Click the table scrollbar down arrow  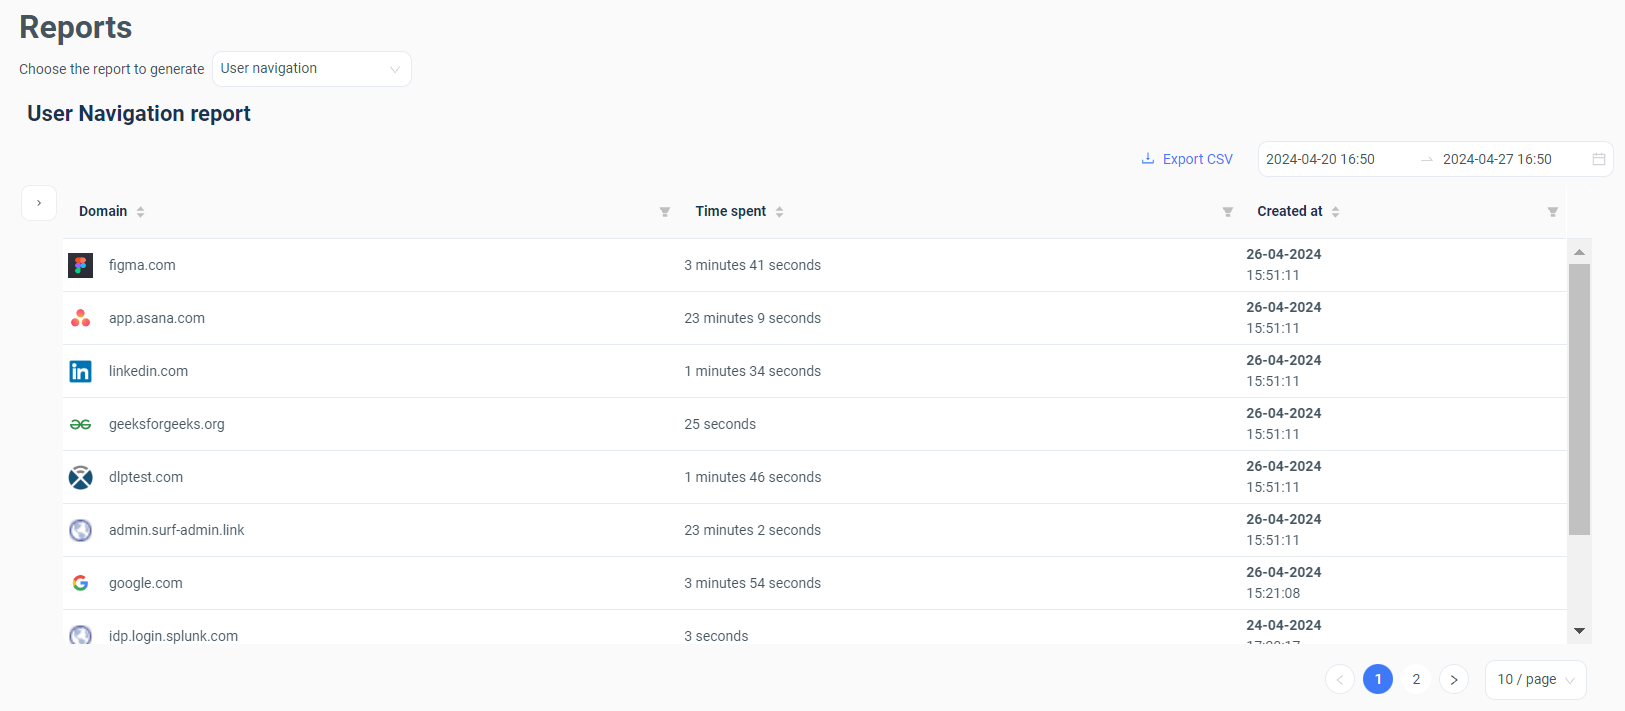1580,631
